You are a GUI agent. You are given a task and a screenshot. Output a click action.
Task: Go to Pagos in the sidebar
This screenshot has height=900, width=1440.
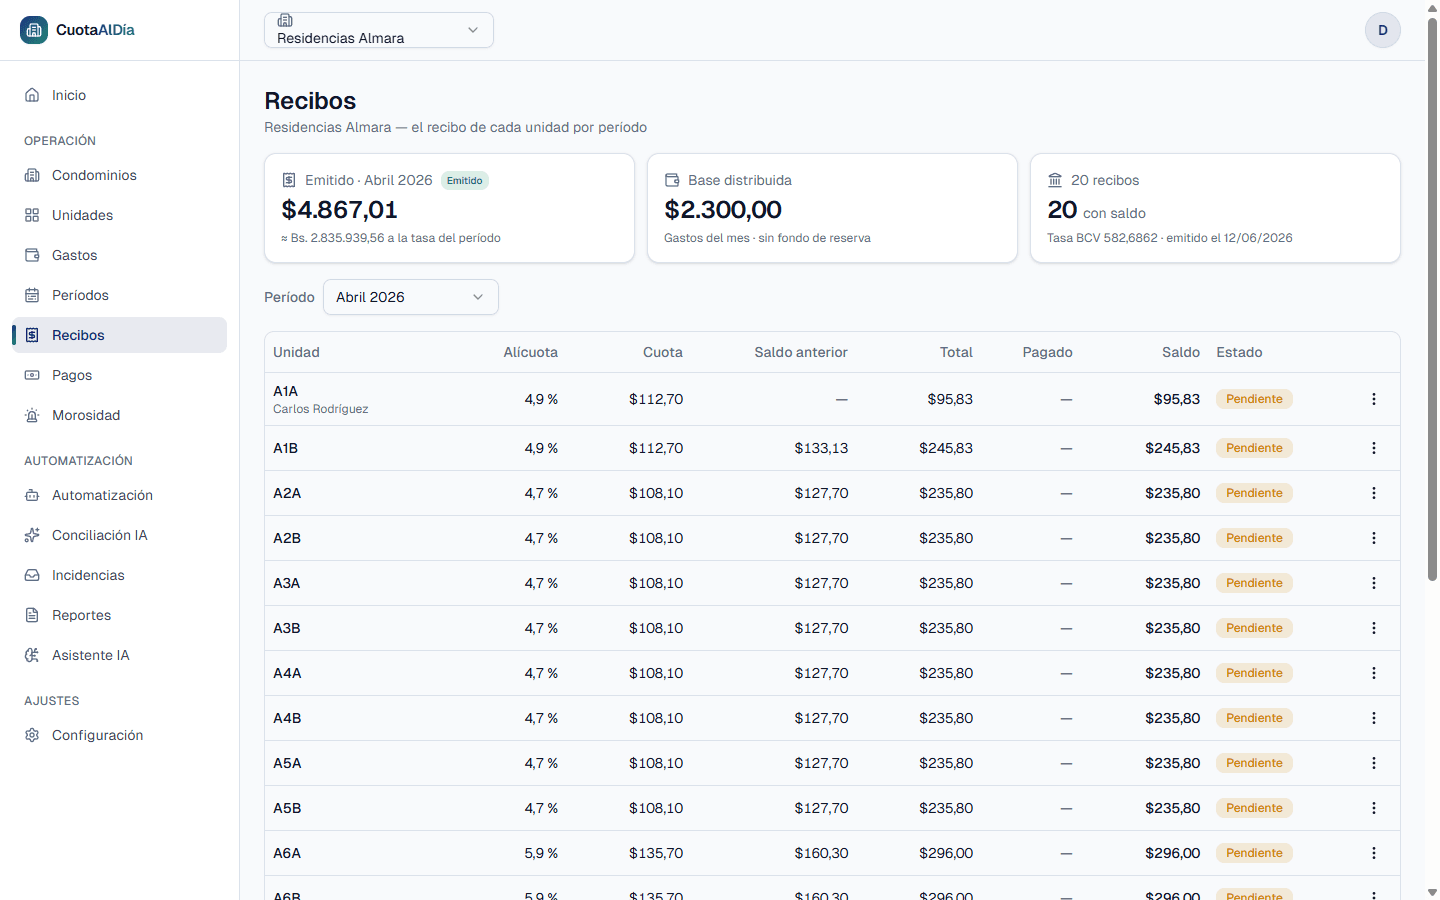(119, 375)
